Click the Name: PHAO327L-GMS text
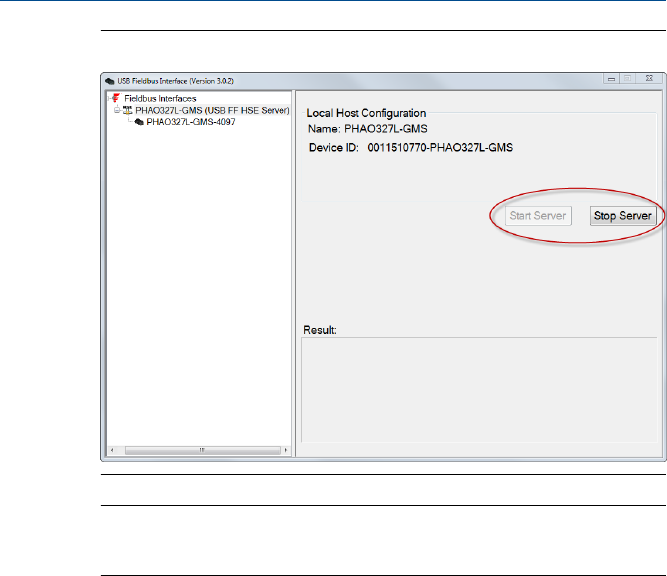The width and height of the screenshot is (667, 576). coord(368,129)
